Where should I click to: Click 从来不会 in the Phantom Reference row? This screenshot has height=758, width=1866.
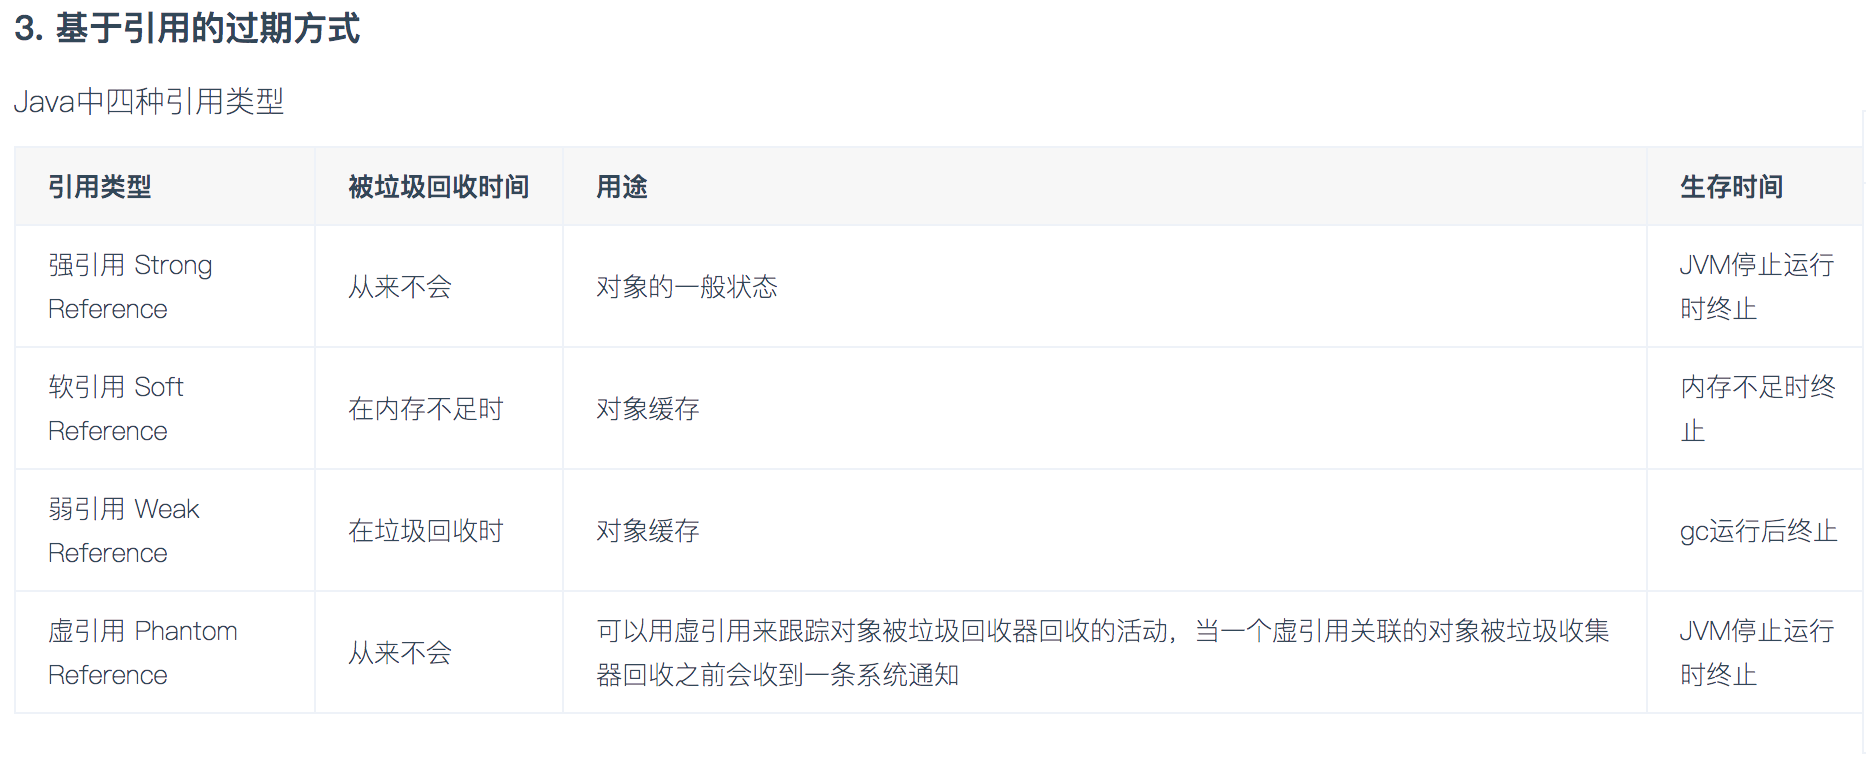click(400, 653)
